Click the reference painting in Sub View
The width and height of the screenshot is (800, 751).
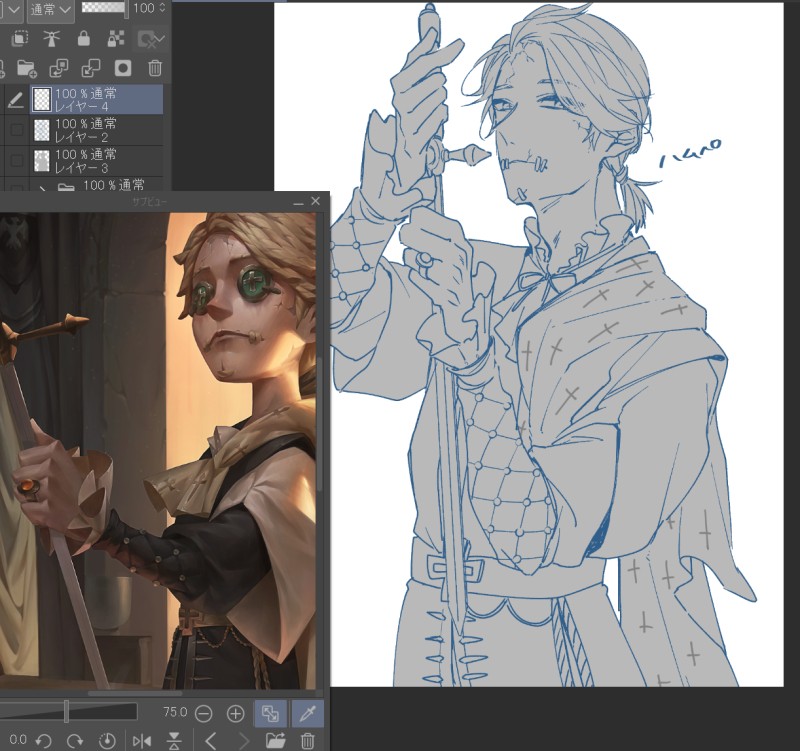pos(158,452)
